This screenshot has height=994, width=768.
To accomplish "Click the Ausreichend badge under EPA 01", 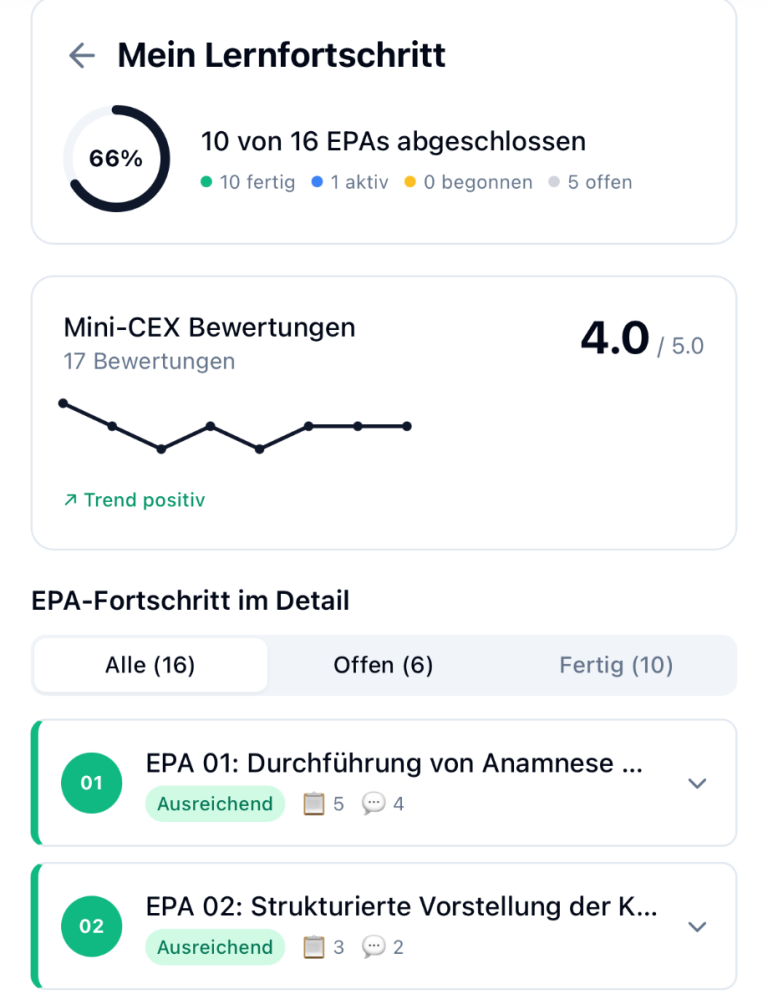I will [215, 804].
